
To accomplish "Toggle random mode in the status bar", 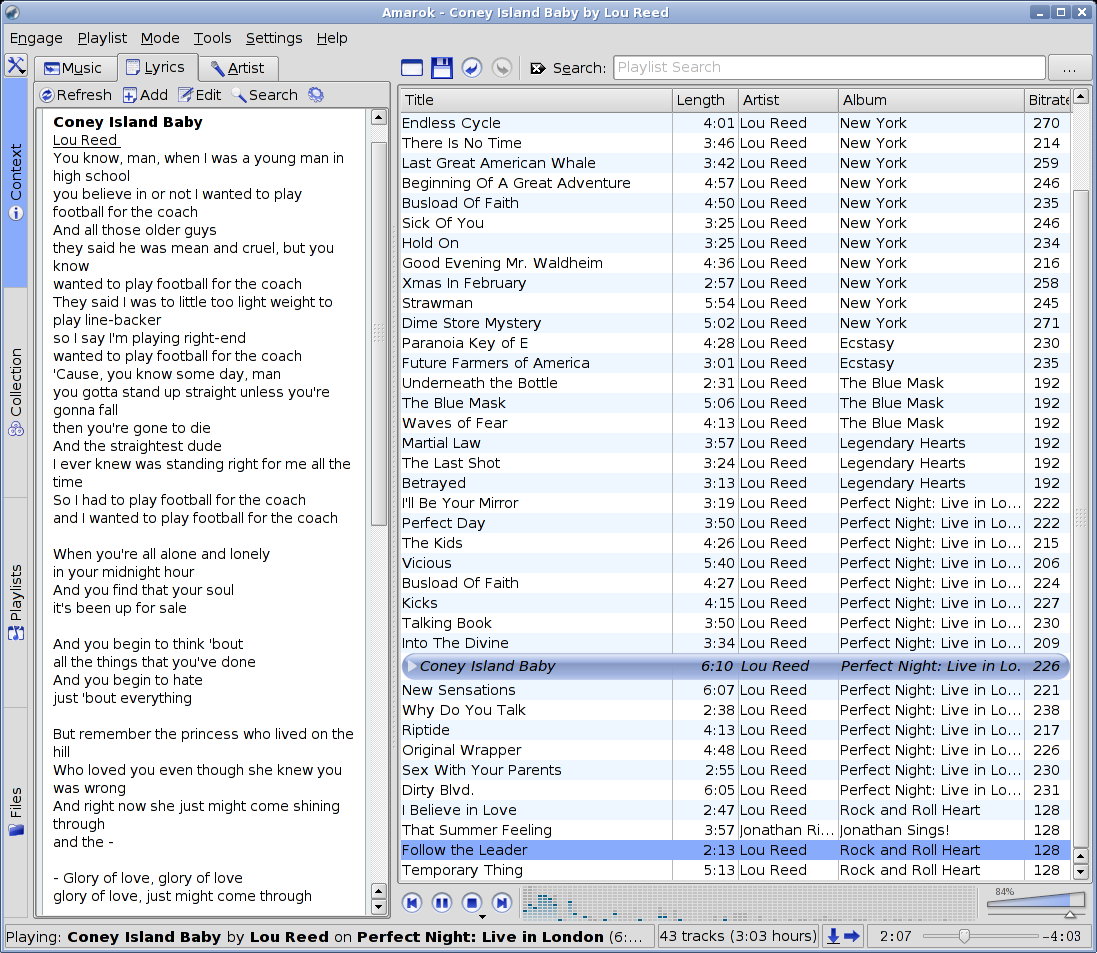I will tap(833, 936).
